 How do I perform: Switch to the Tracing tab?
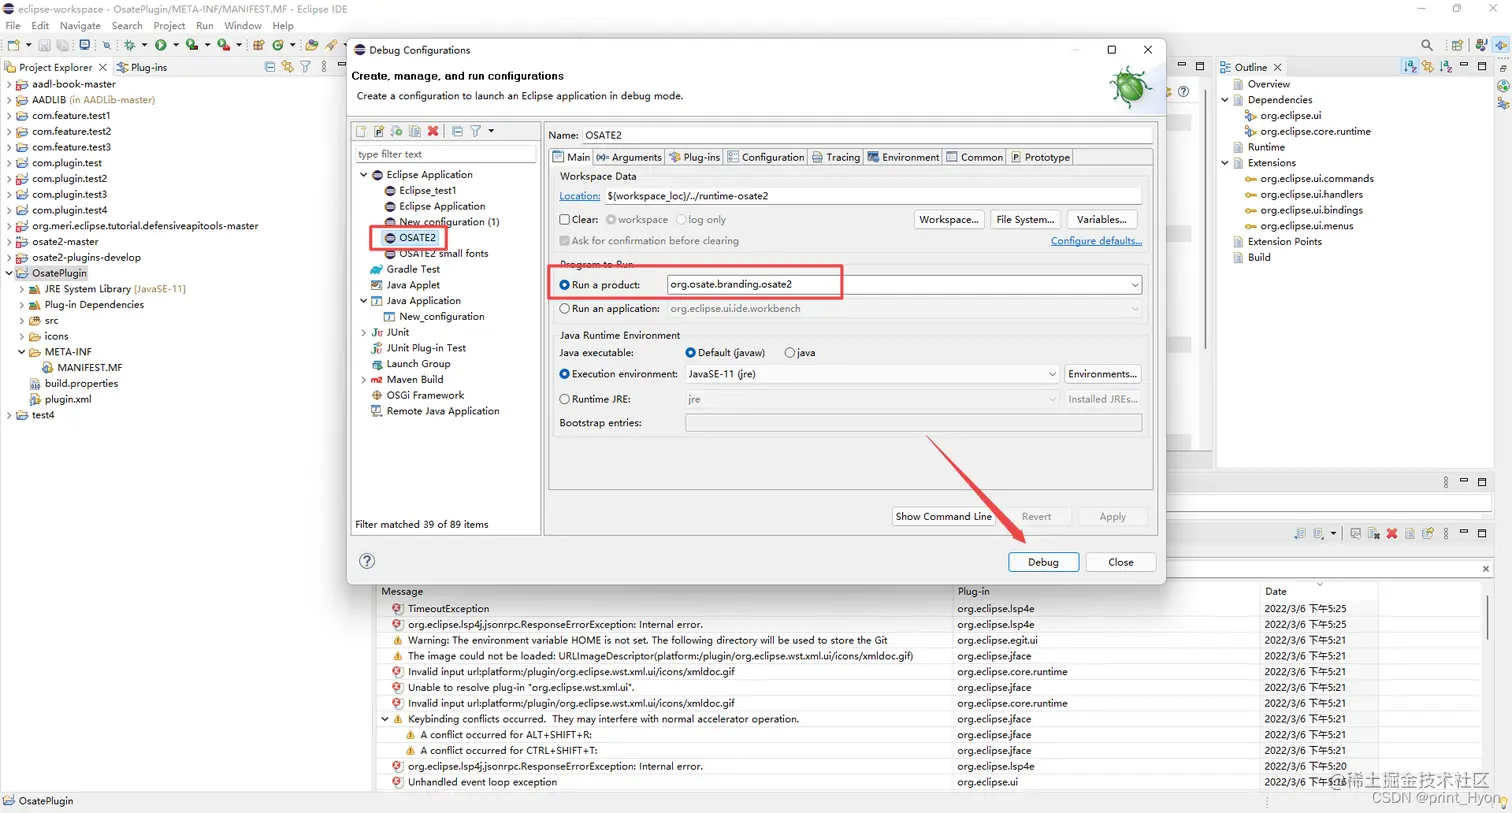click(836, 157)
